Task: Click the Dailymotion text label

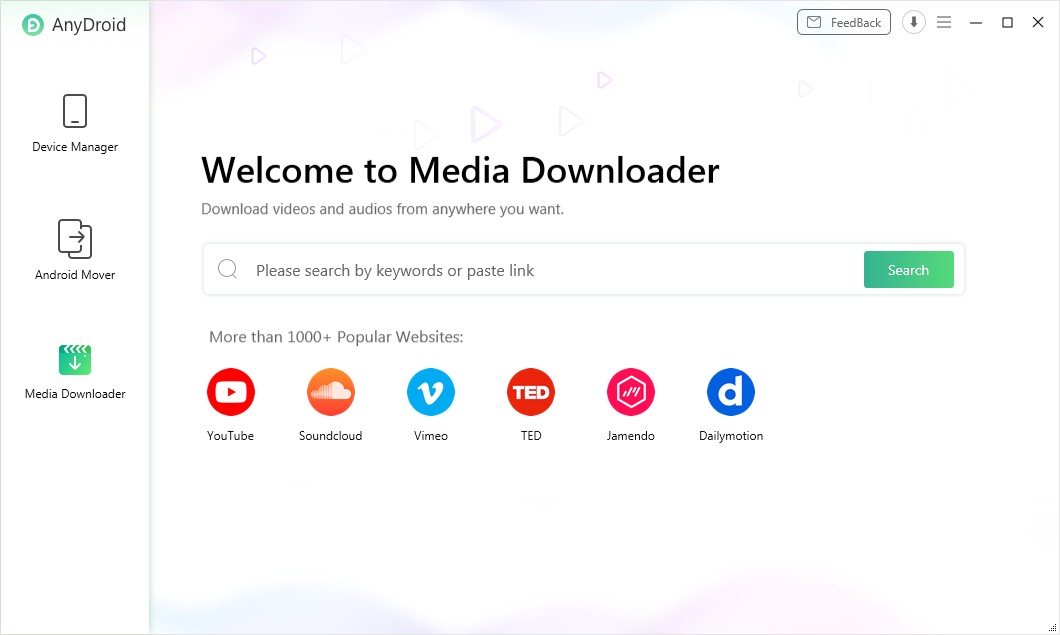Action: pos(730,436)
